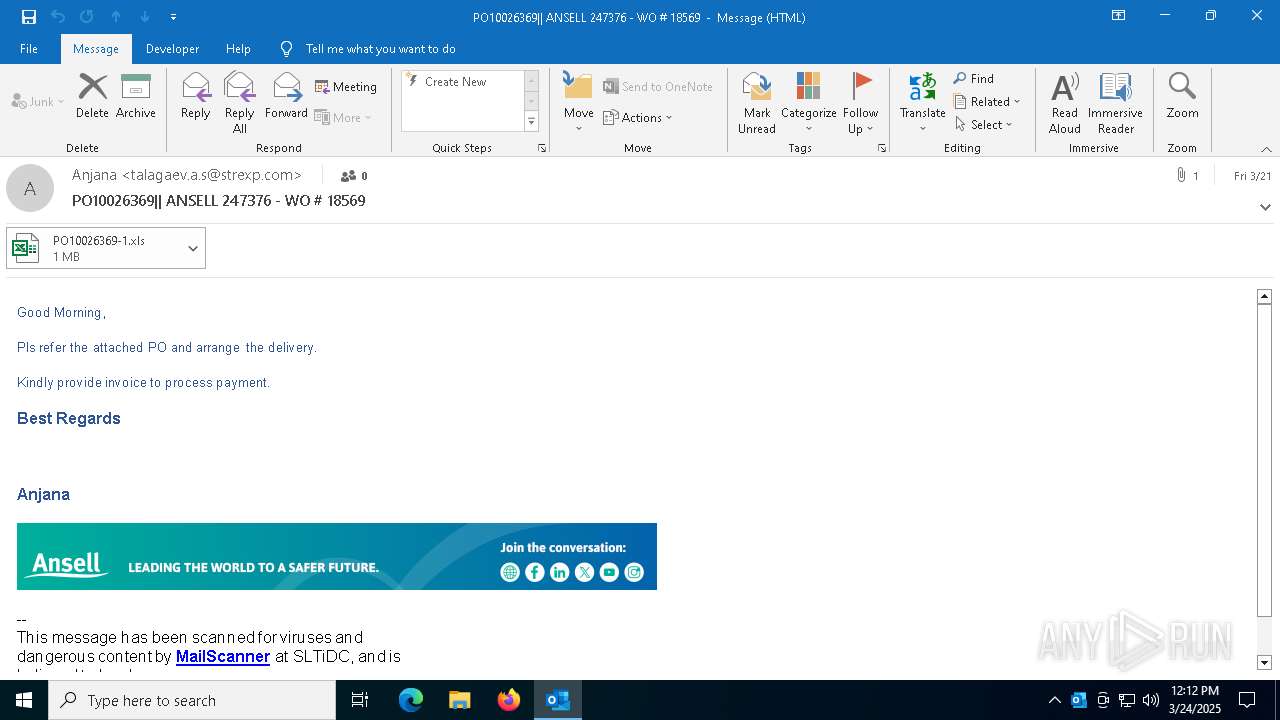Launch Firefox from the taskbar
1280x720 pixels.
pos(509,700)
